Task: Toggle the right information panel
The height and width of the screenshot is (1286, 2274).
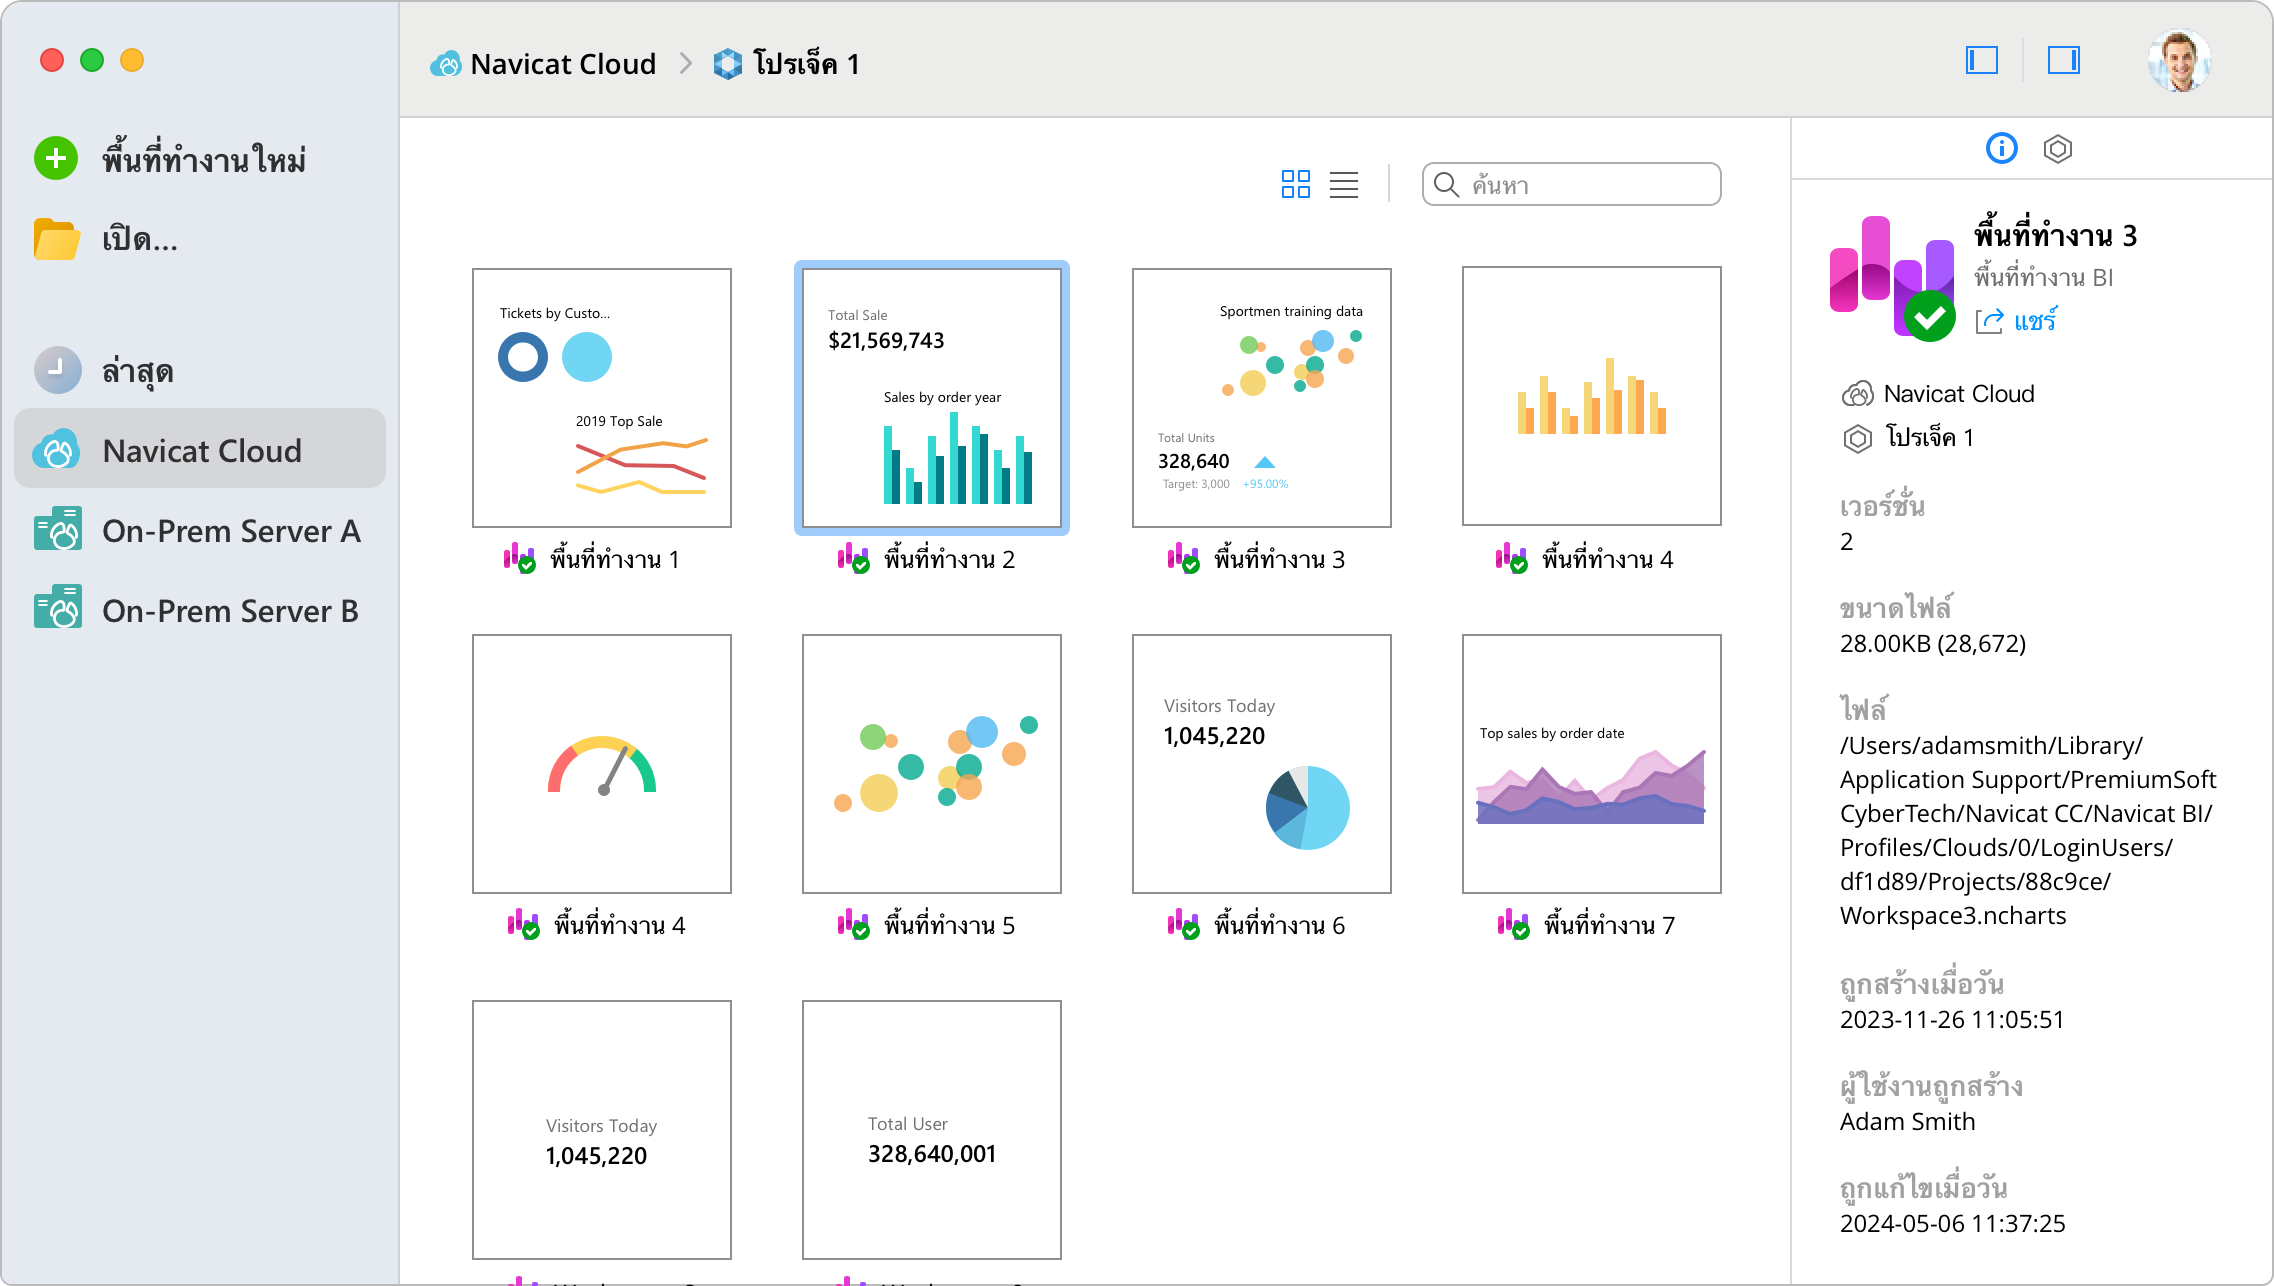Action: 2063,61
